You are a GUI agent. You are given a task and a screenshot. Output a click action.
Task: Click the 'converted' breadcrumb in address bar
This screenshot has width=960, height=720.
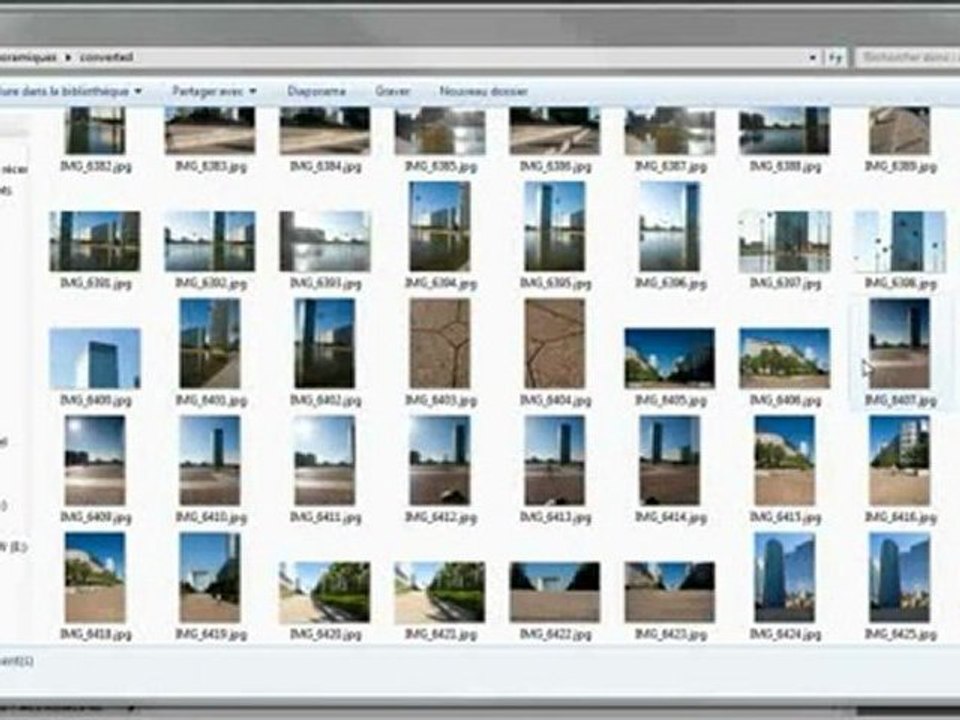tap(107, 58)
